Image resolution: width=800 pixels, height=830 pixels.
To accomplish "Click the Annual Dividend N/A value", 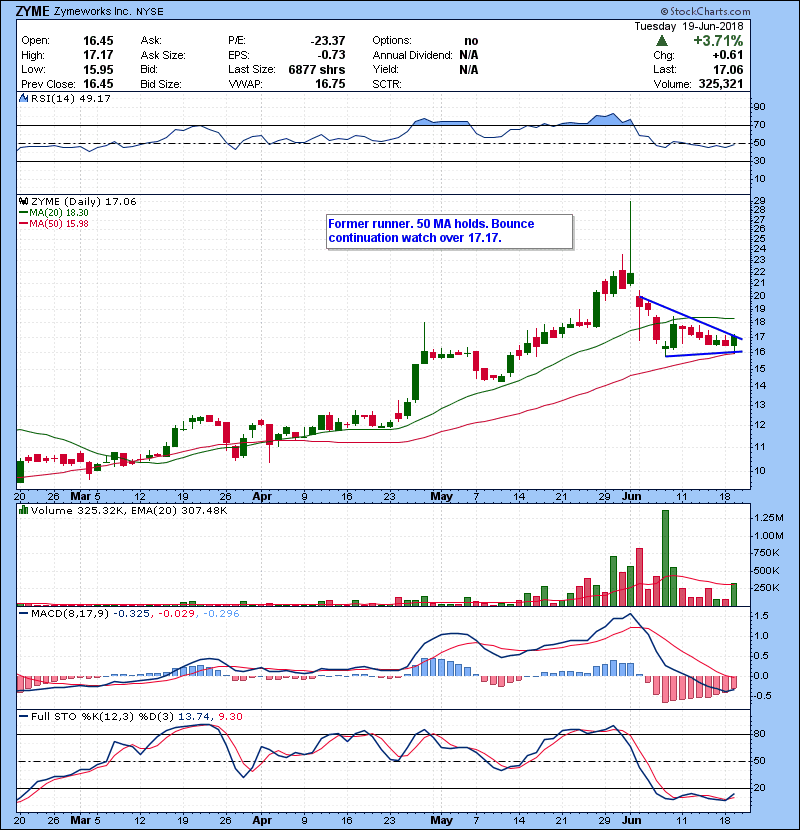I will [x=469, y=55].
